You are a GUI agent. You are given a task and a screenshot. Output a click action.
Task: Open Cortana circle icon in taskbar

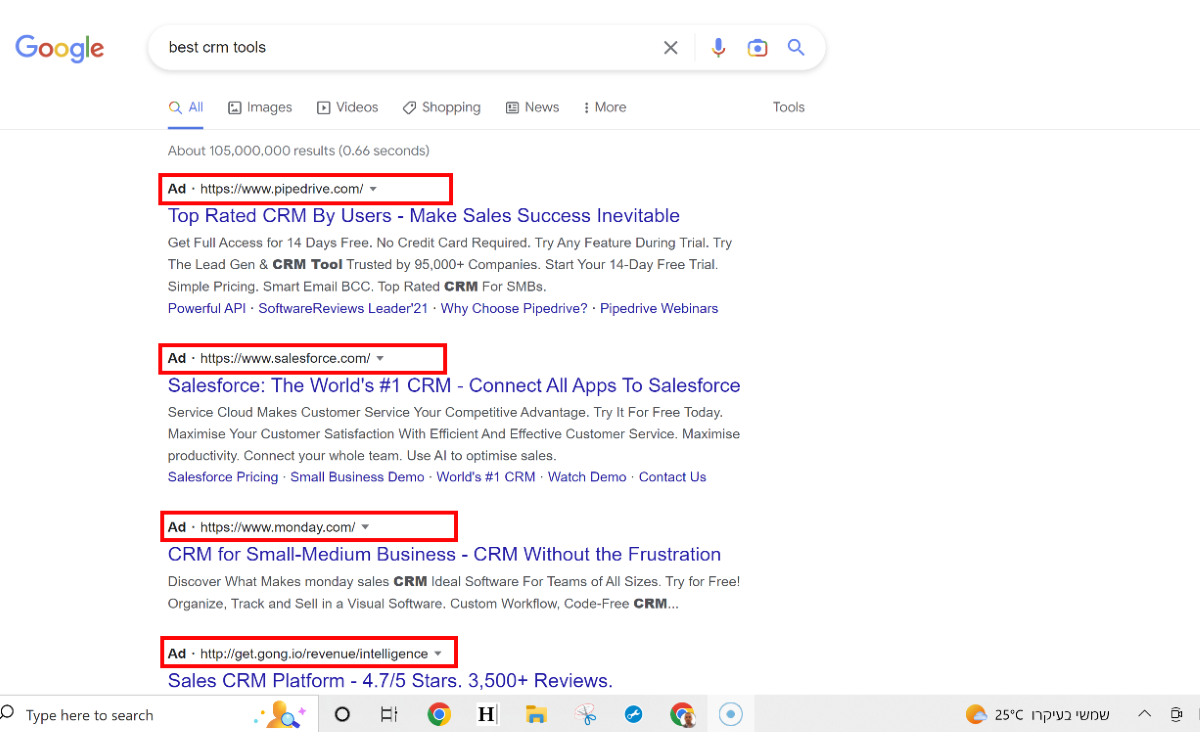pyautogui.click(x=342, y=714)
